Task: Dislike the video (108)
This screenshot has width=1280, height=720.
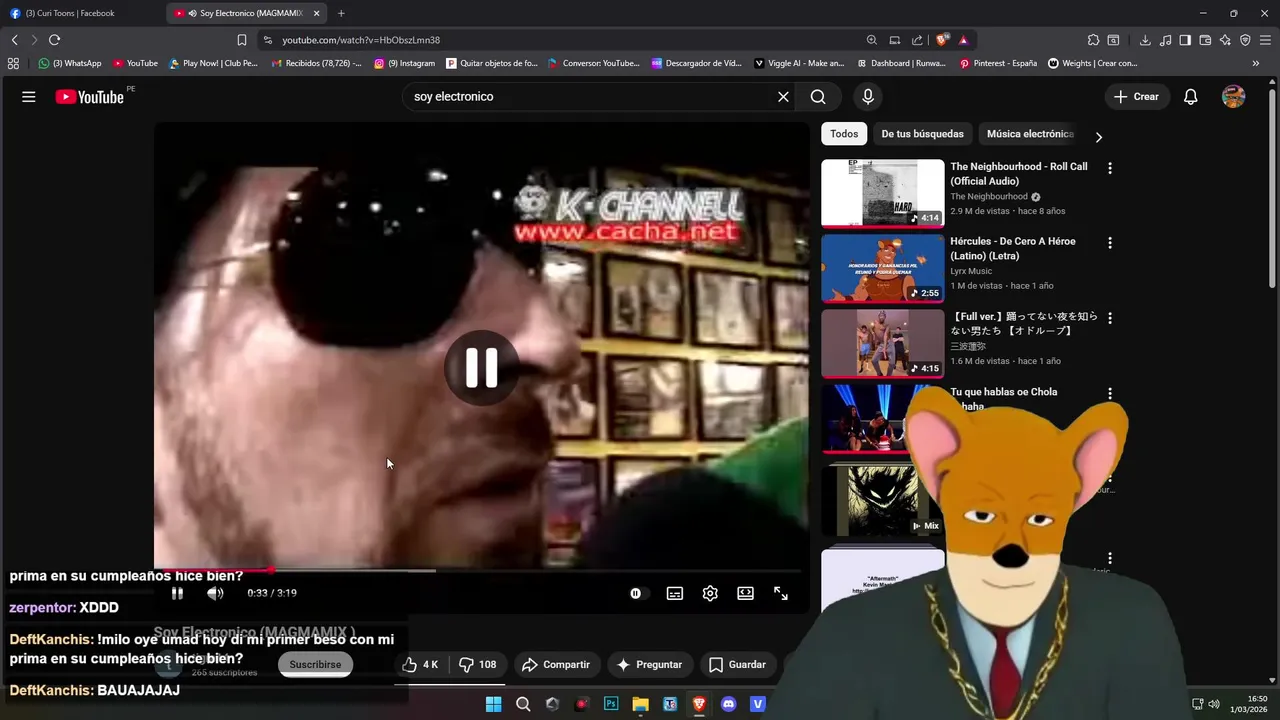Action: pyautogui.click(x=478, y=665)
